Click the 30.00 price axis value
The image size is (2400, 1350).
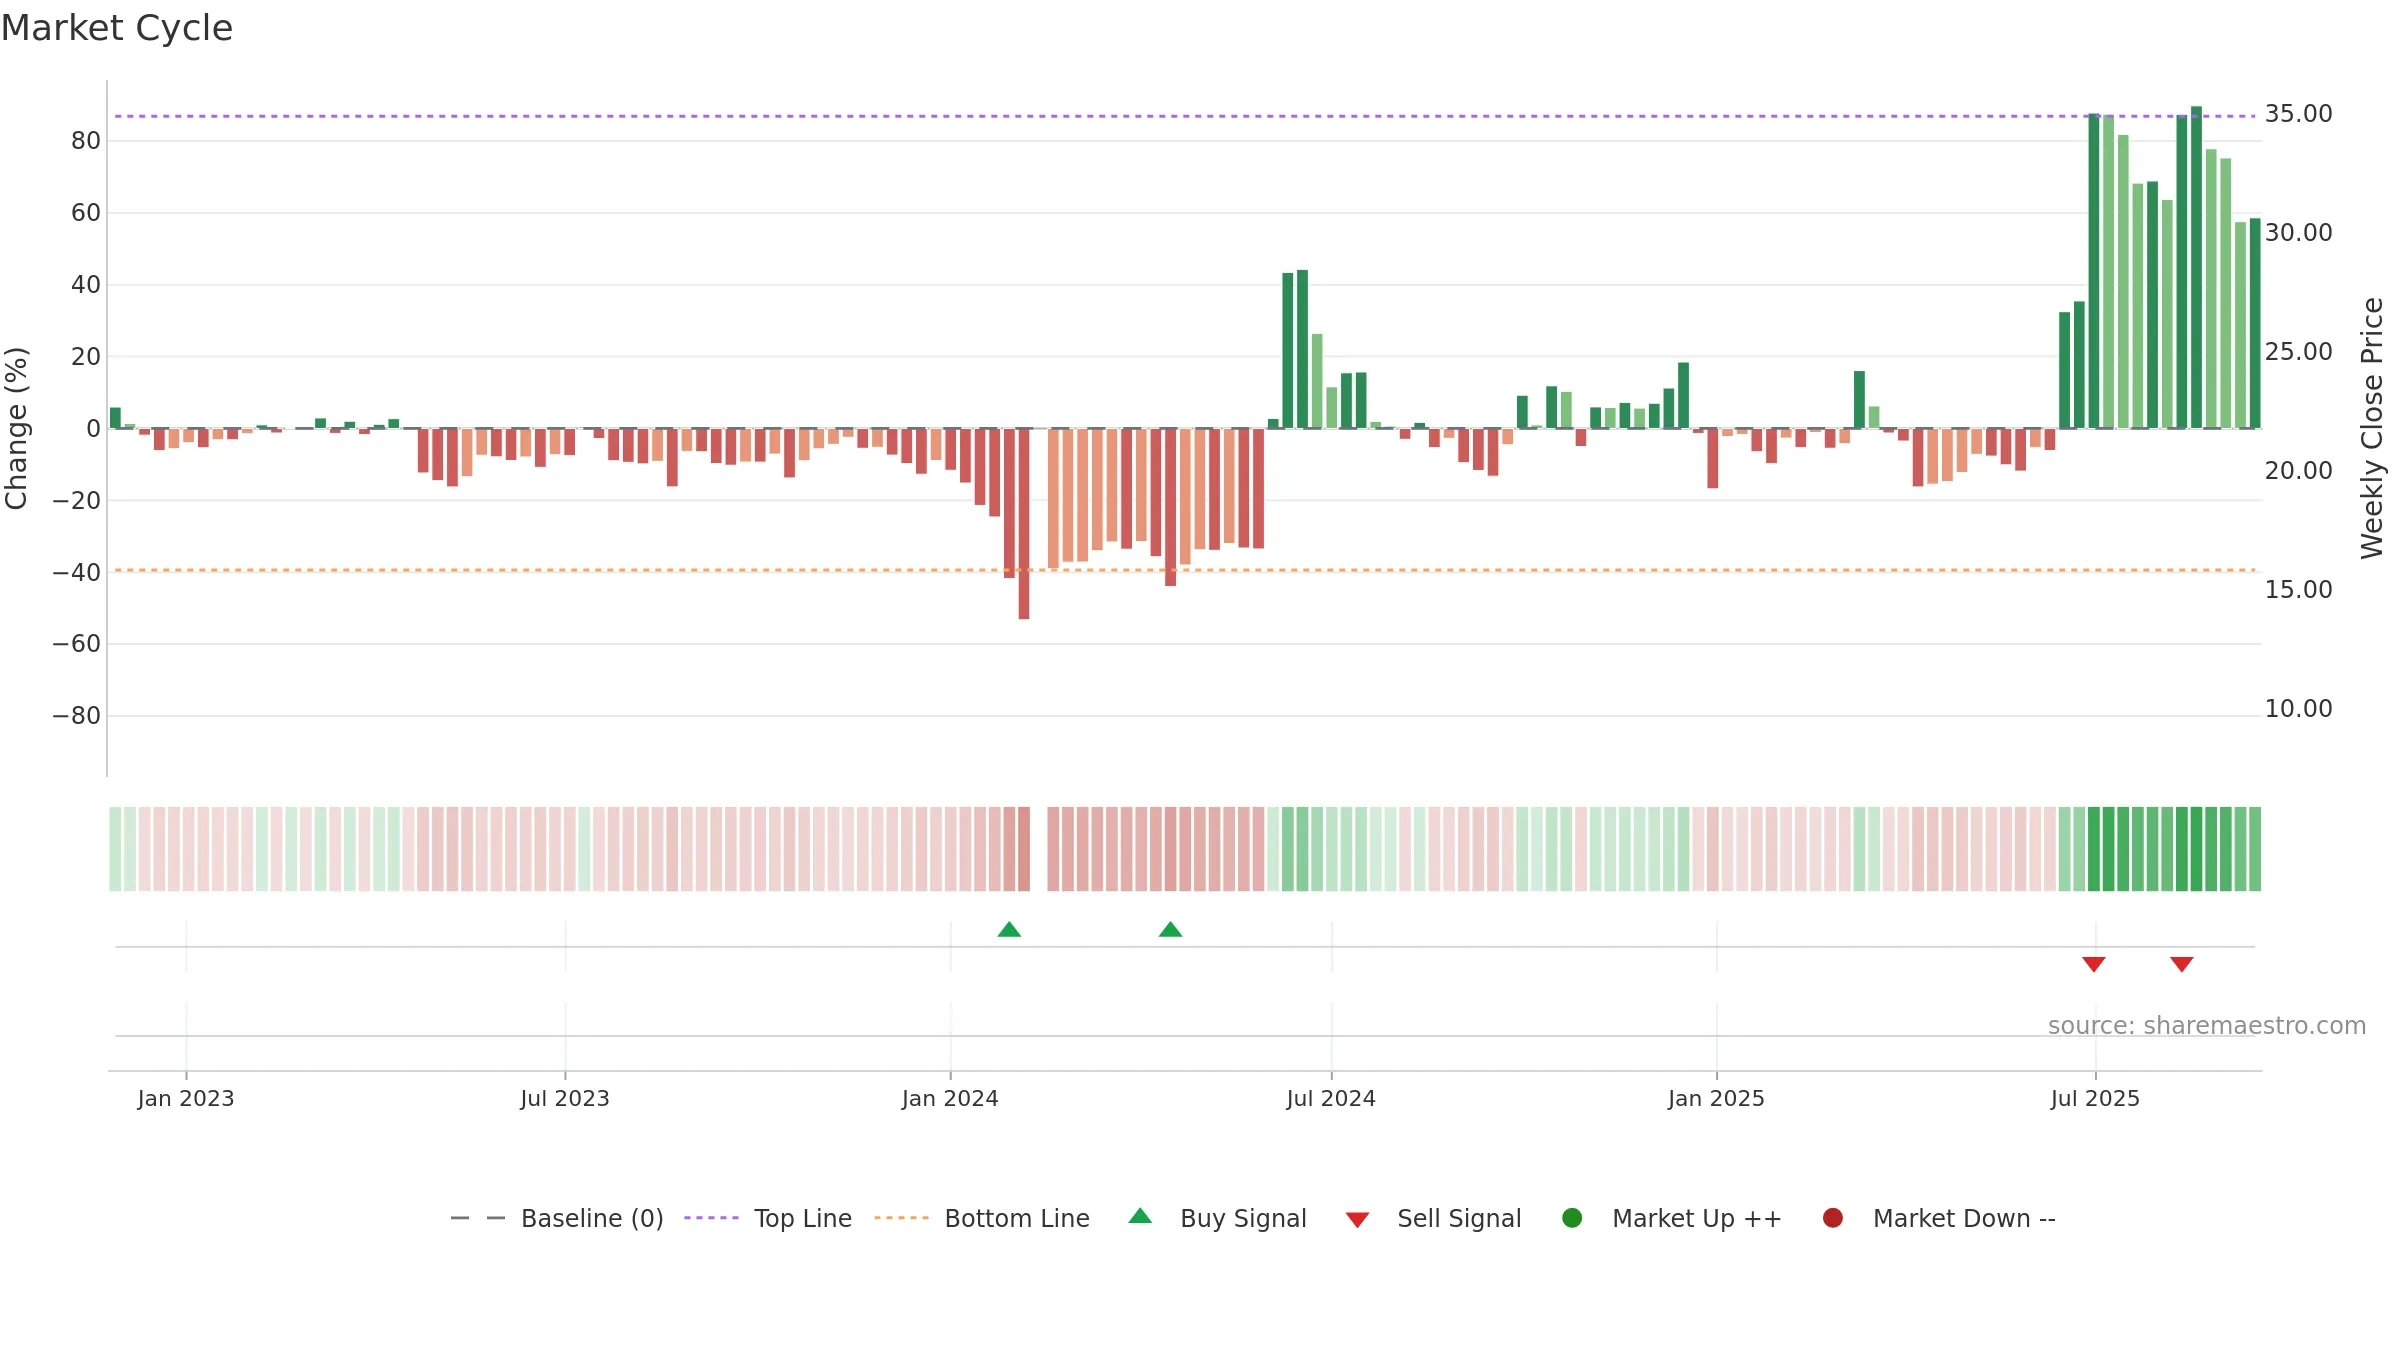click(2299, 233)
